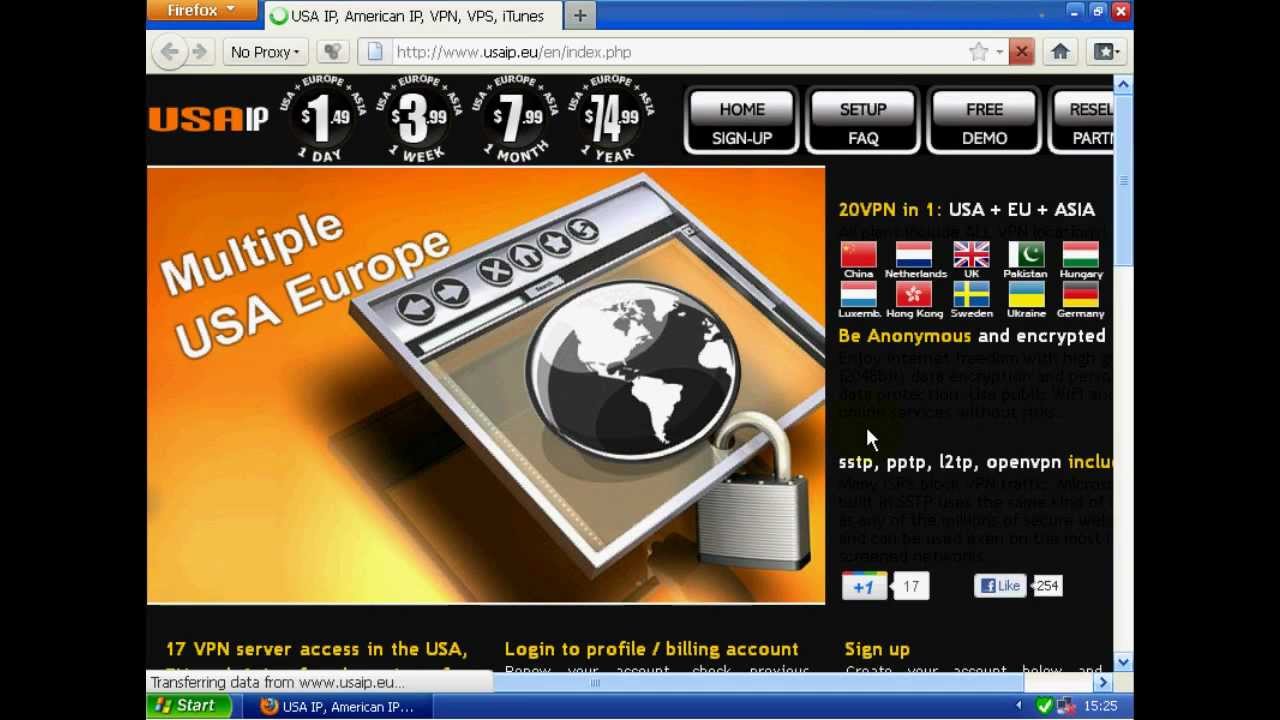Viewport: 1280px width, 720px height.
Task: Select the USA IP, American IP tab
Action: [x=413, y=16]
